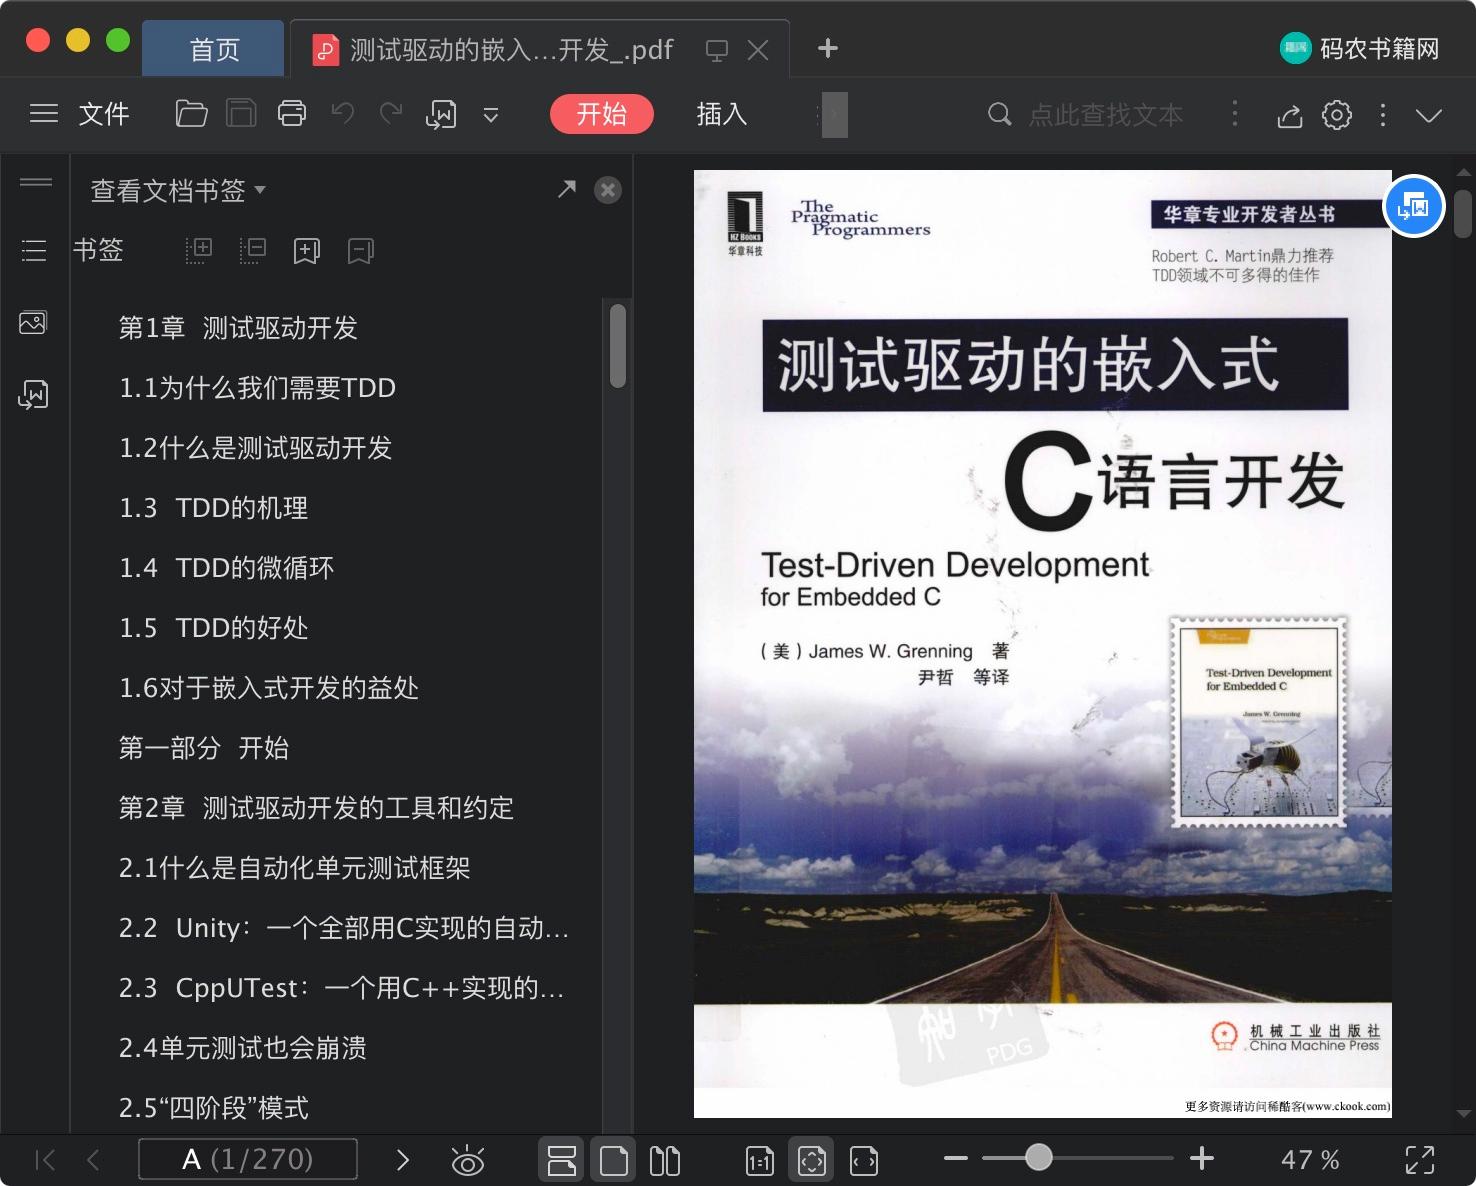This screenshot has width=1476, height=1186.
Task: Click the zoom slider handle
Action: (1039, 1158)
